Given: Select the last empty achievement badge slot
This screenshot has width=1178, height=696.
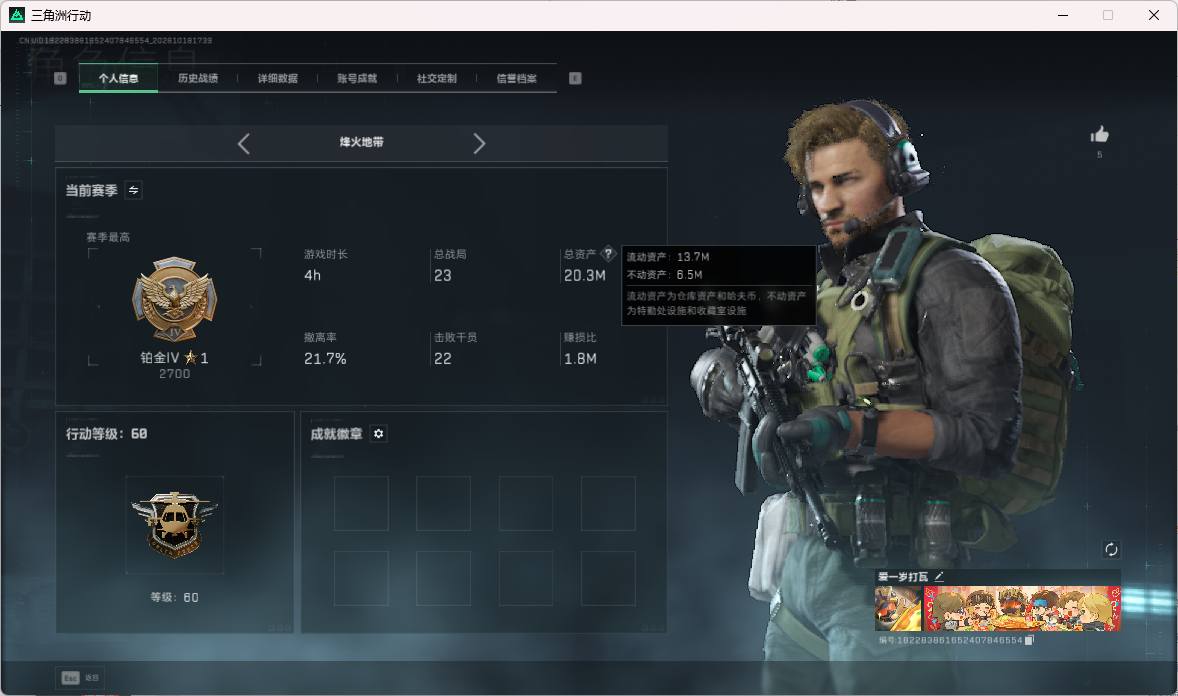Looking at the screenshot, I should [x=608, y=579].
